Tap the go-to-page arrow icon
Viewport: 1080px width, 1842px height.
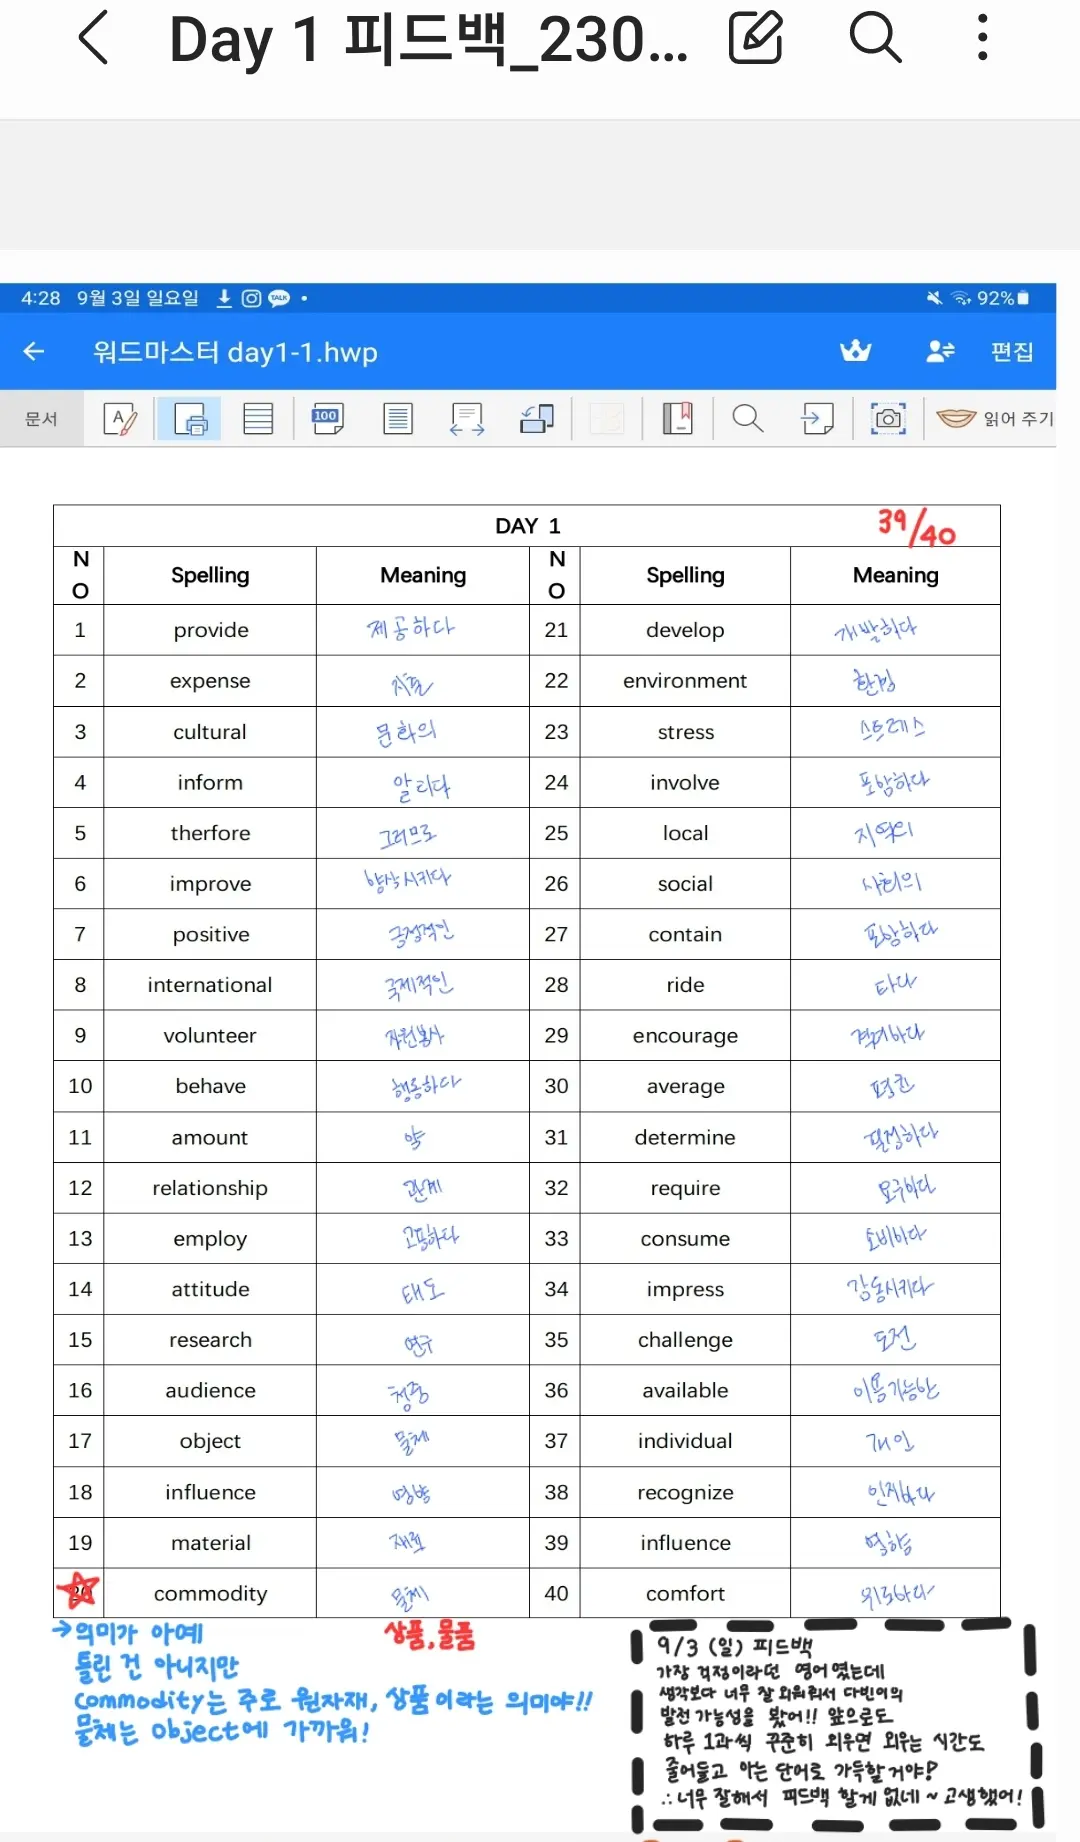817,419
